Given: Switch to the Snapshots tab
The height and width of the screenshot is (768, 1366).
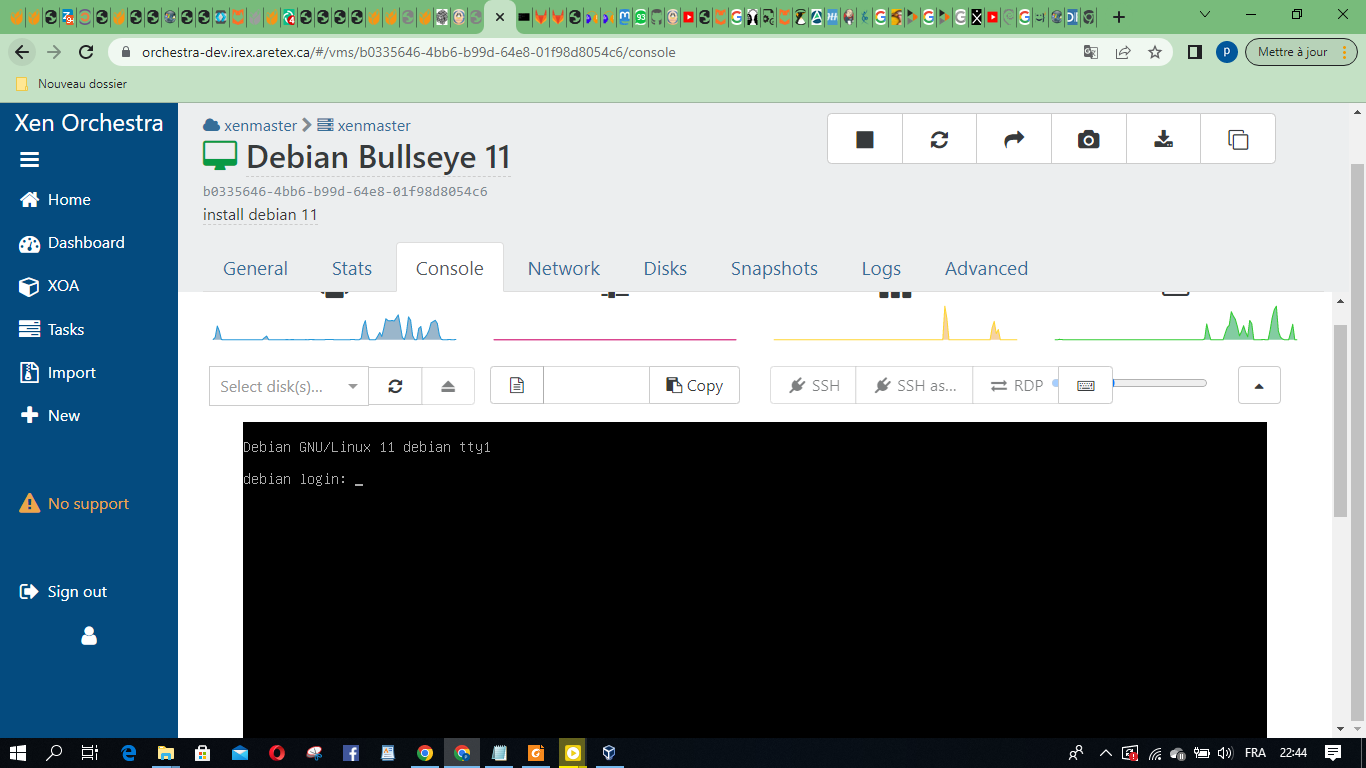Looking at the screenshot, I should 774,268.
